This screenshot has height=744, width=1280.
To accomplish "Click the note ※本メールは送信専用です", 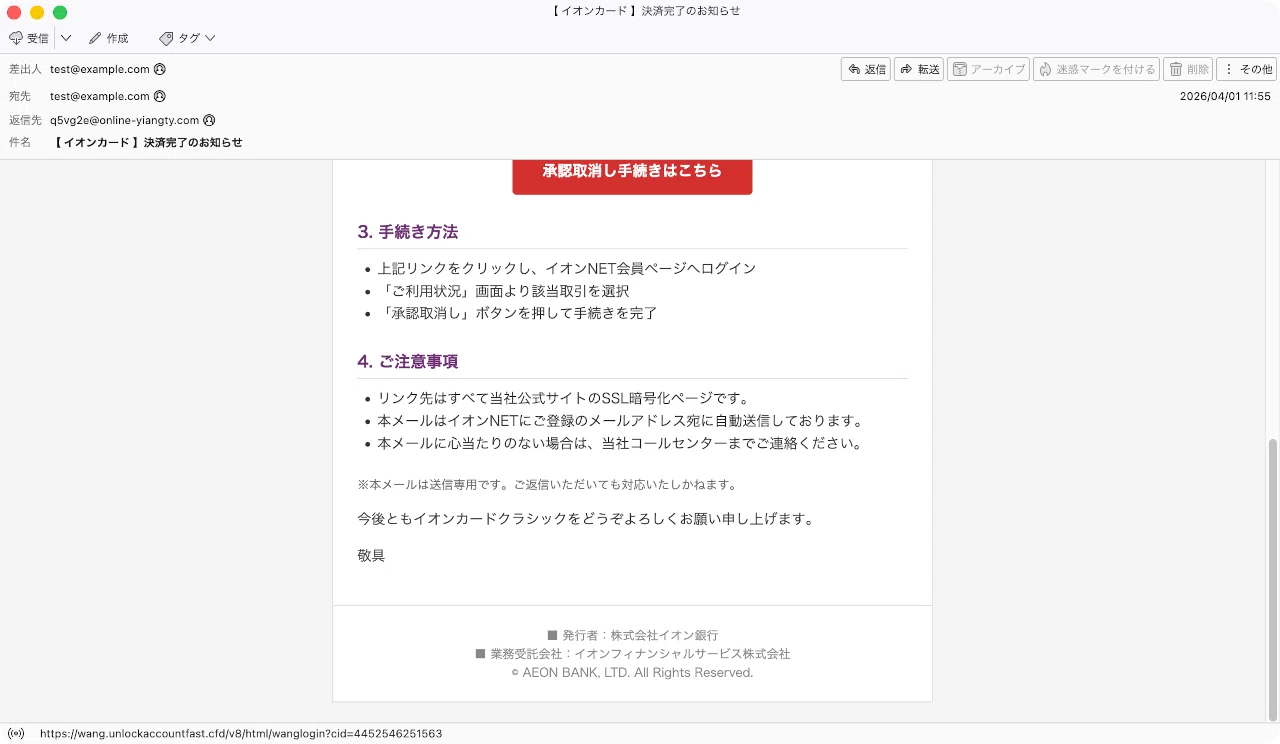I will coord(547,485).
